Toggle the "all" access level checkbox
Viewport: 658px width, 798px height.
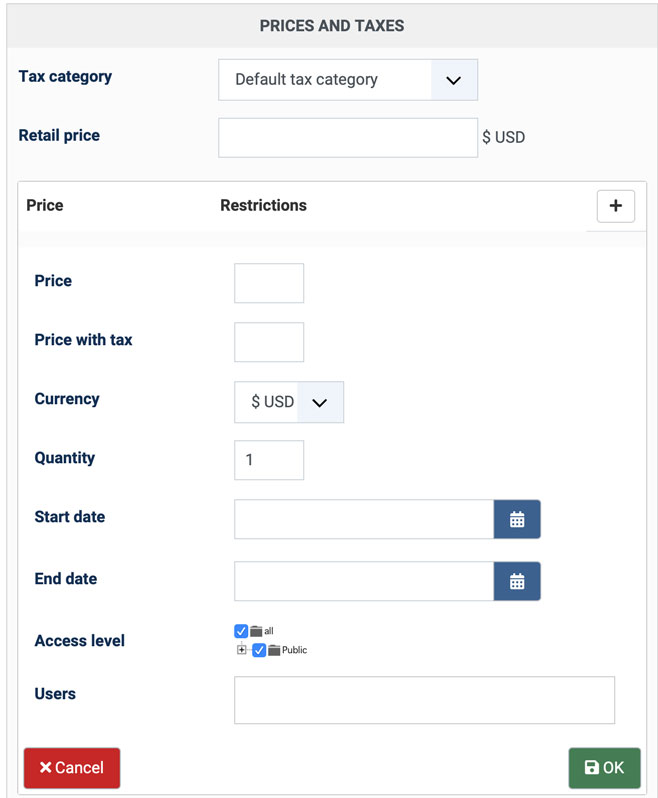click(241, 631)
